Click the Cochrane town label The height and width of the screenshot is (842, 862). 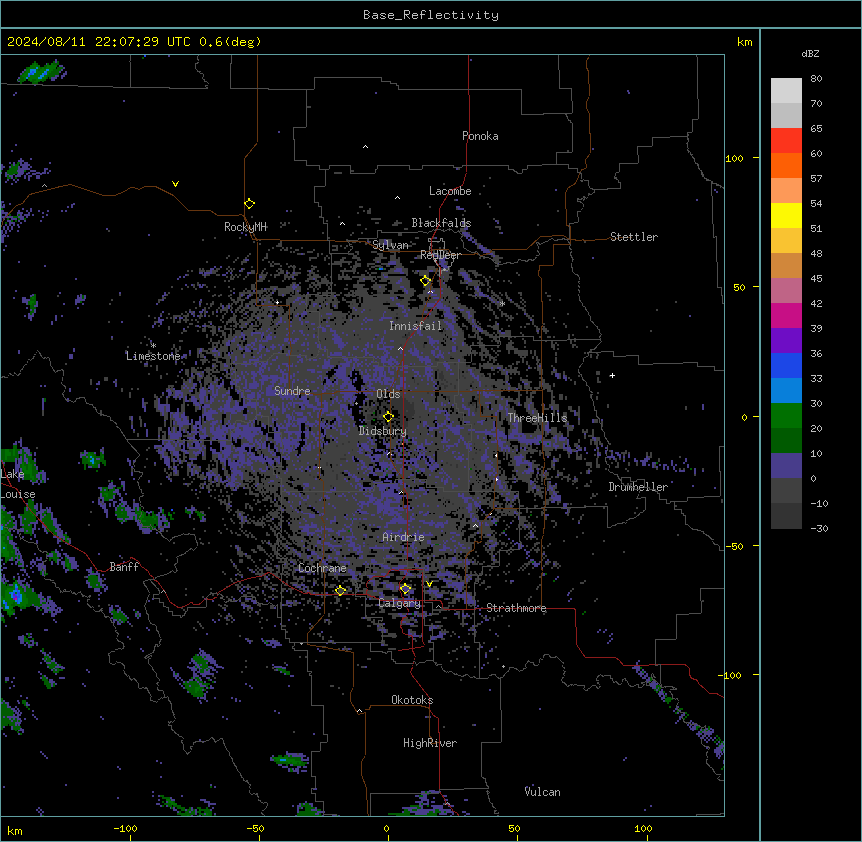coord(322,568)
